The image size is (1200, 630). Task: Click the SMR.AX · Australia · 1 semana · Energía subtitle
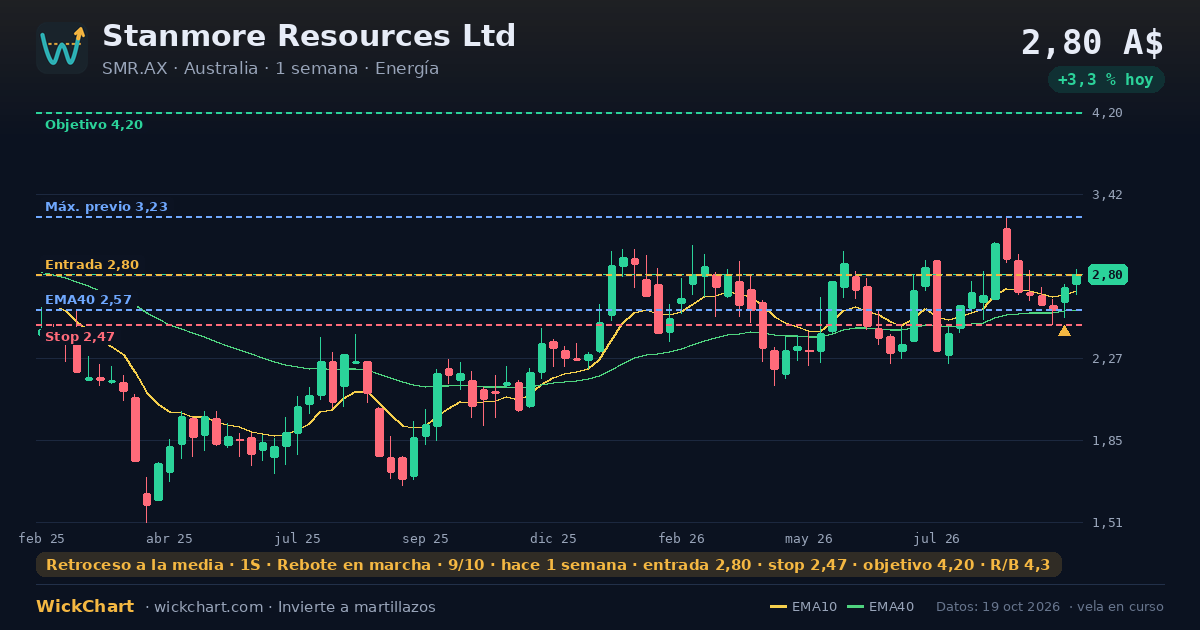pos(270,69)
